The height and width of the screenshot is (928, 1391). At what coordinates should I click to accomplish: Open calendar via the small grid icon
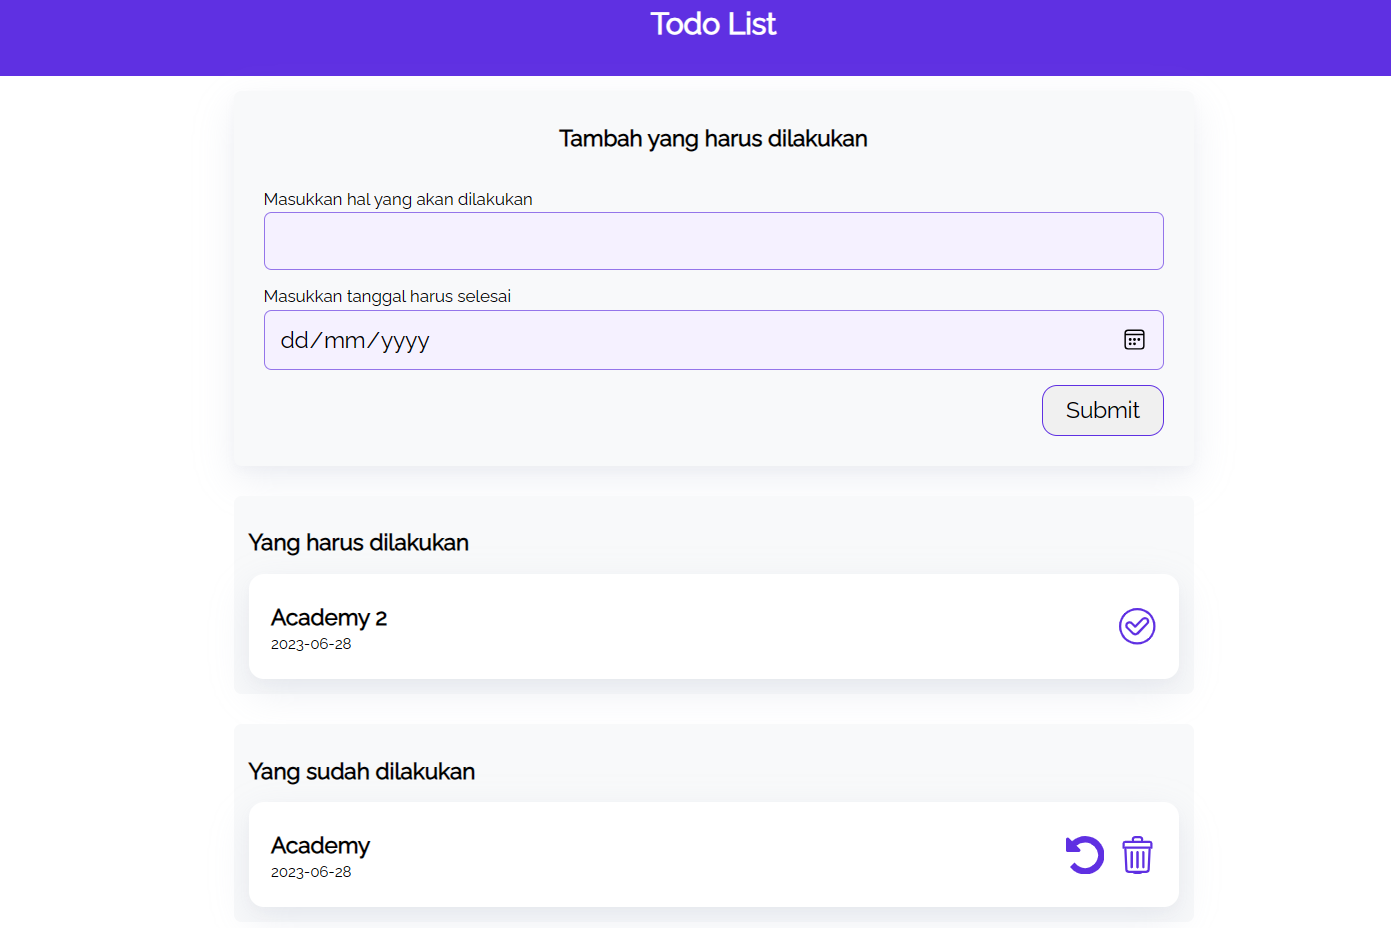pyautogui.click(x=1135, y=340)
